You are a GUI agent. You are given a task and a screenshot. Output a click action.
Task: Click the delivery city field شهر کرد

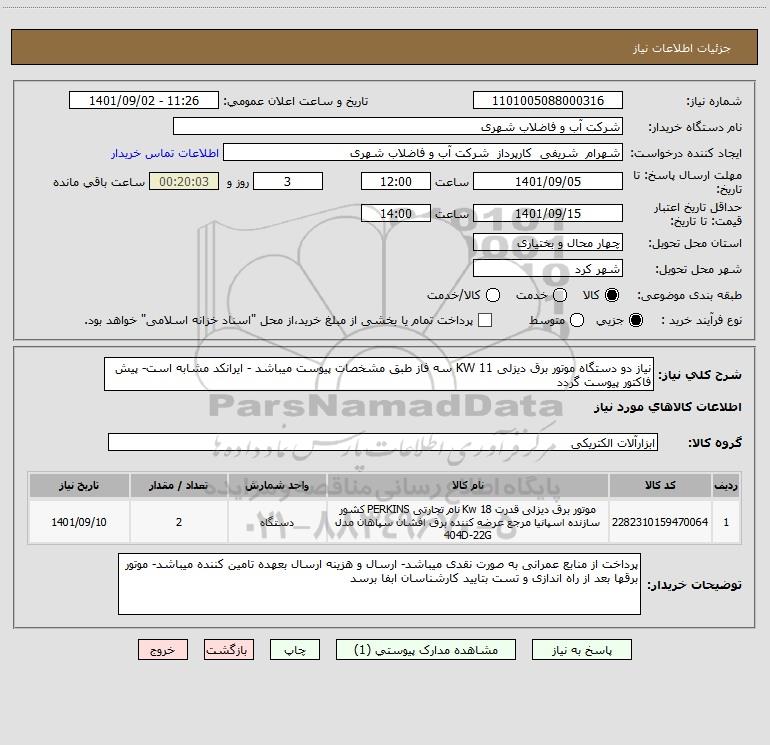pos(548,269)
